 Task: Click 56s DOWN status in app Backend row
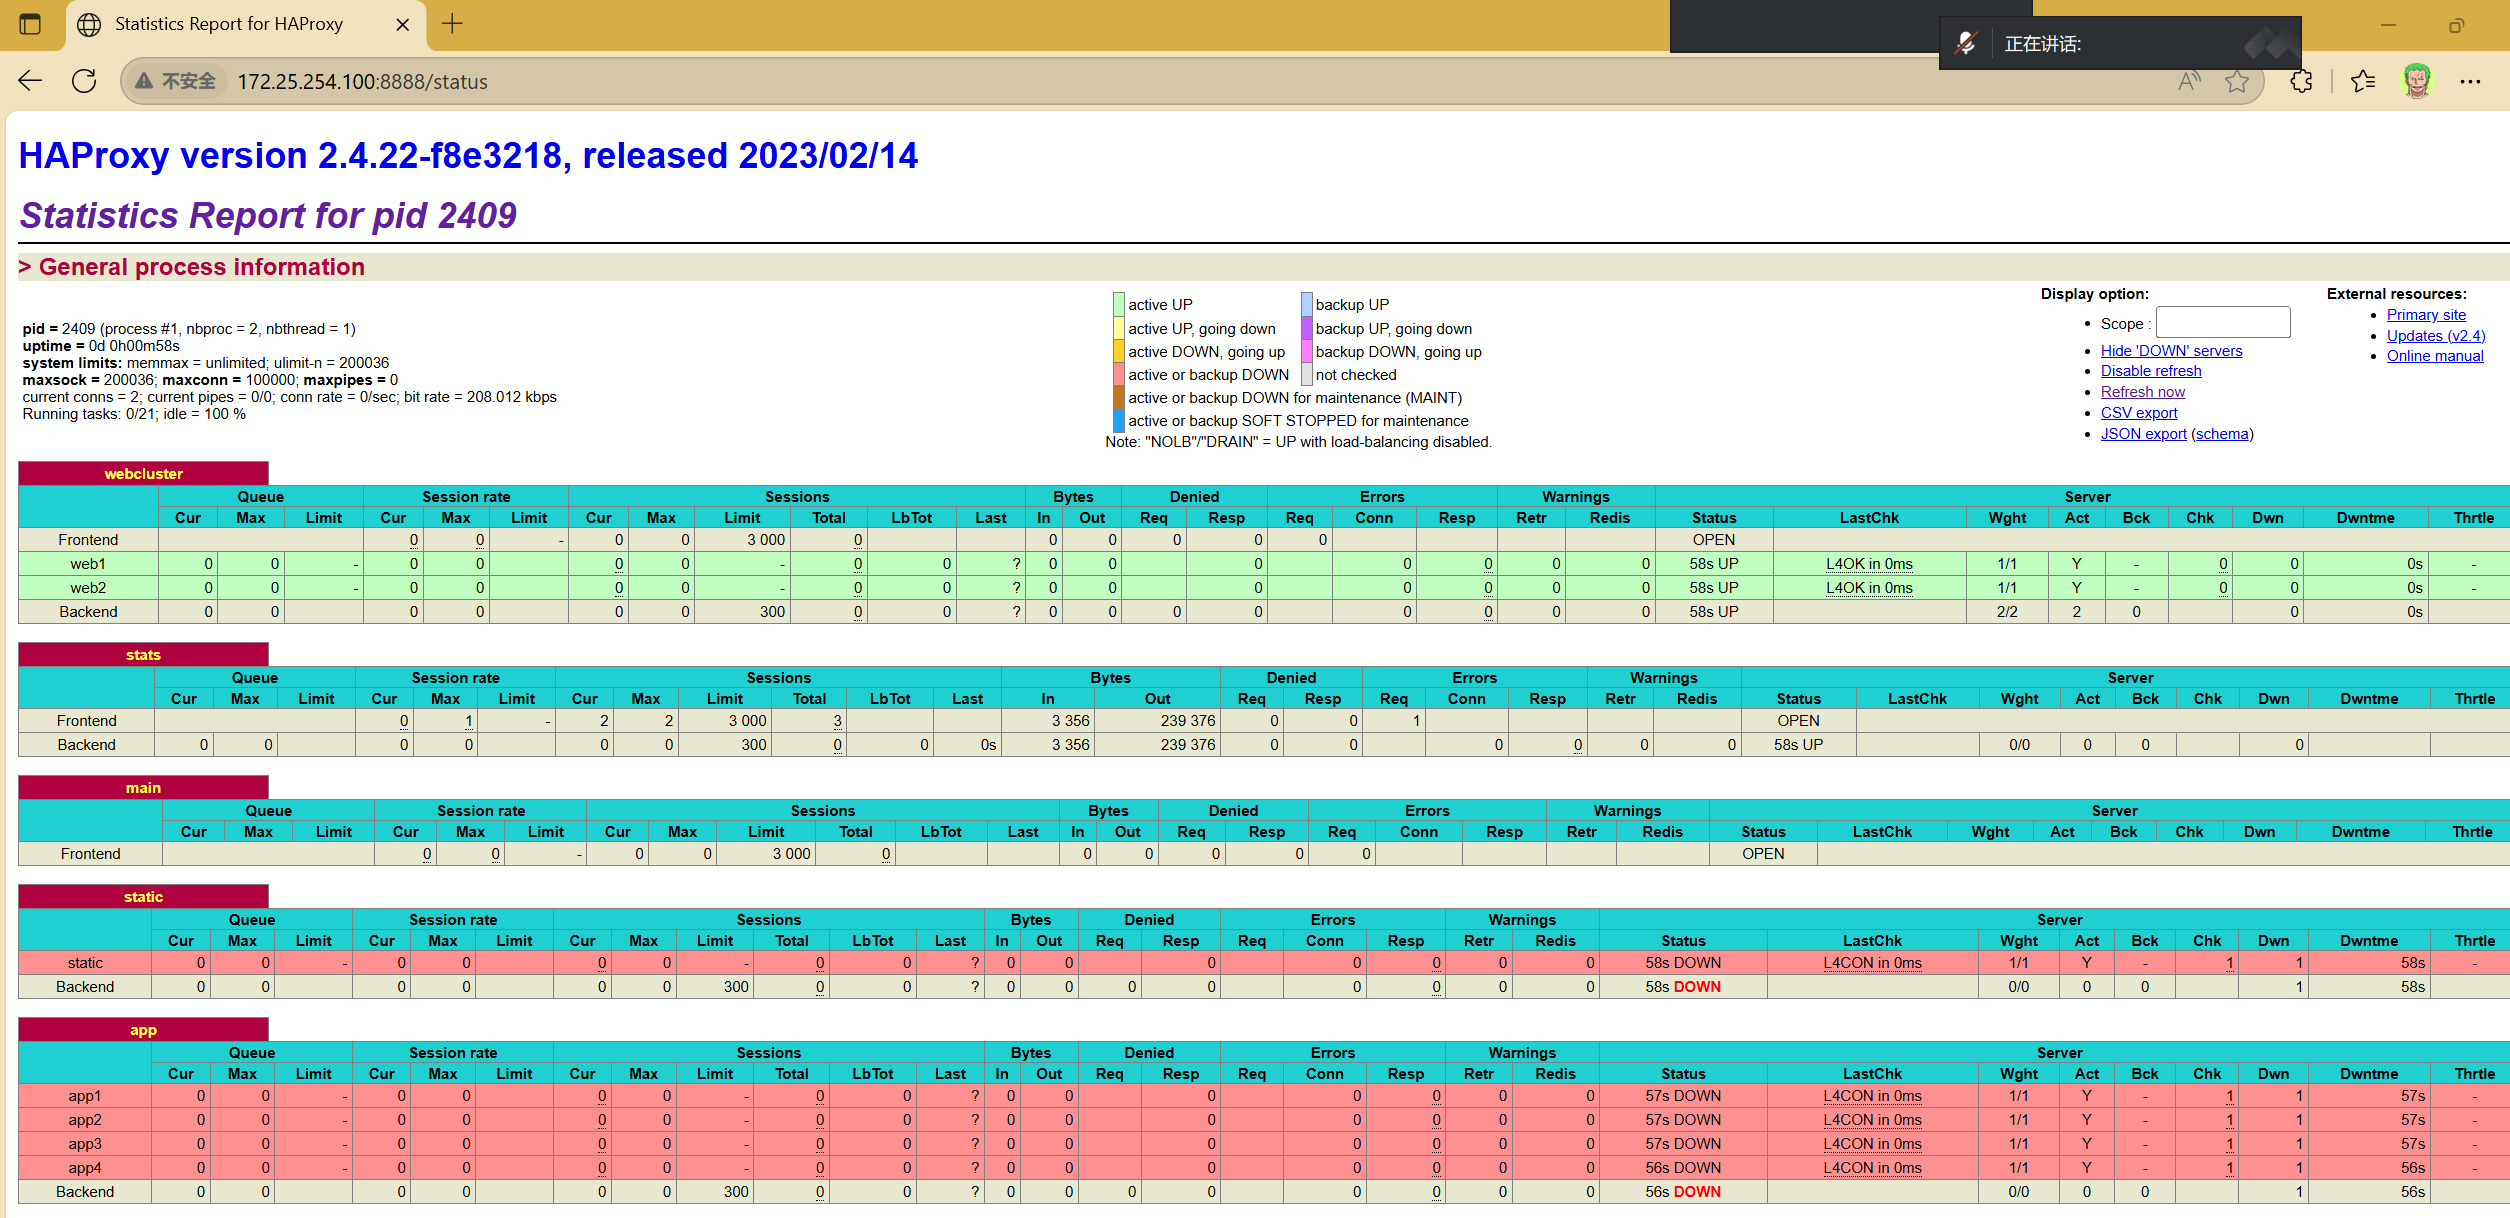coord(1683,1192)
